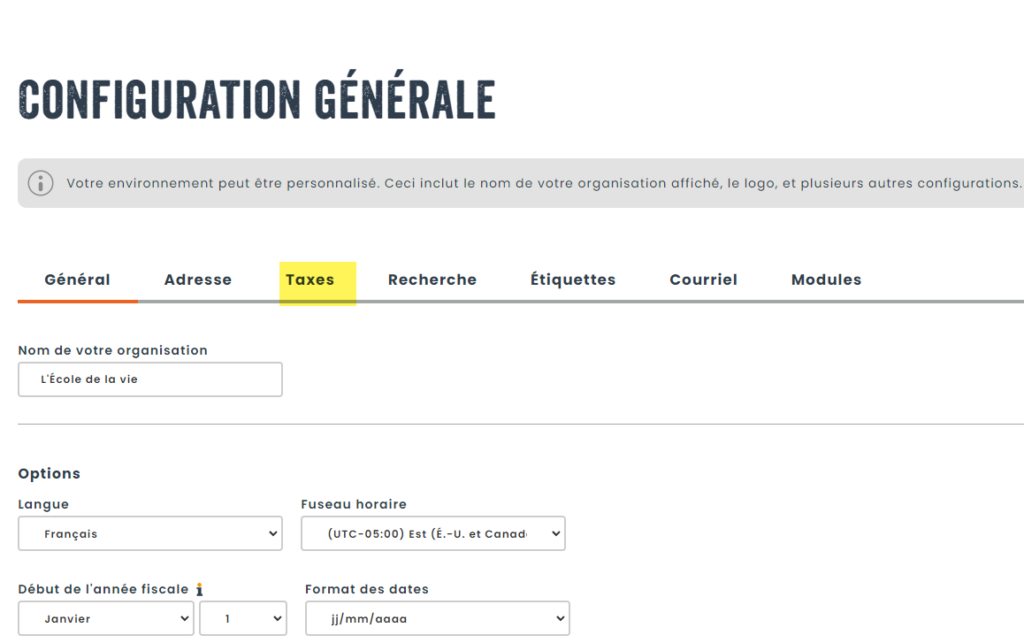
Task: Select the highlighted Taxes tab
Action: pos(310,280)
